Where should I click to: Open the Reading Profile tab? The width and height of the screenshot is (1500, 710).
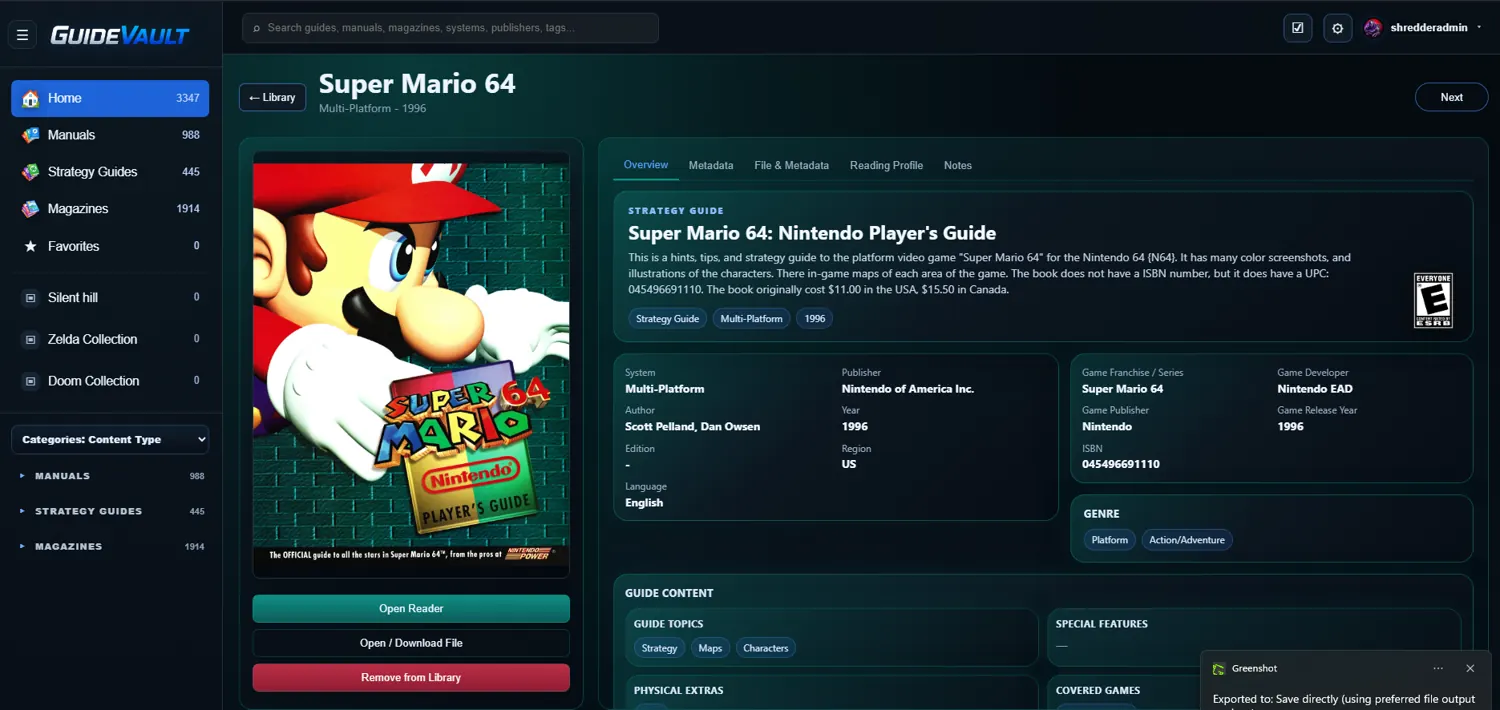click(886, 165)
